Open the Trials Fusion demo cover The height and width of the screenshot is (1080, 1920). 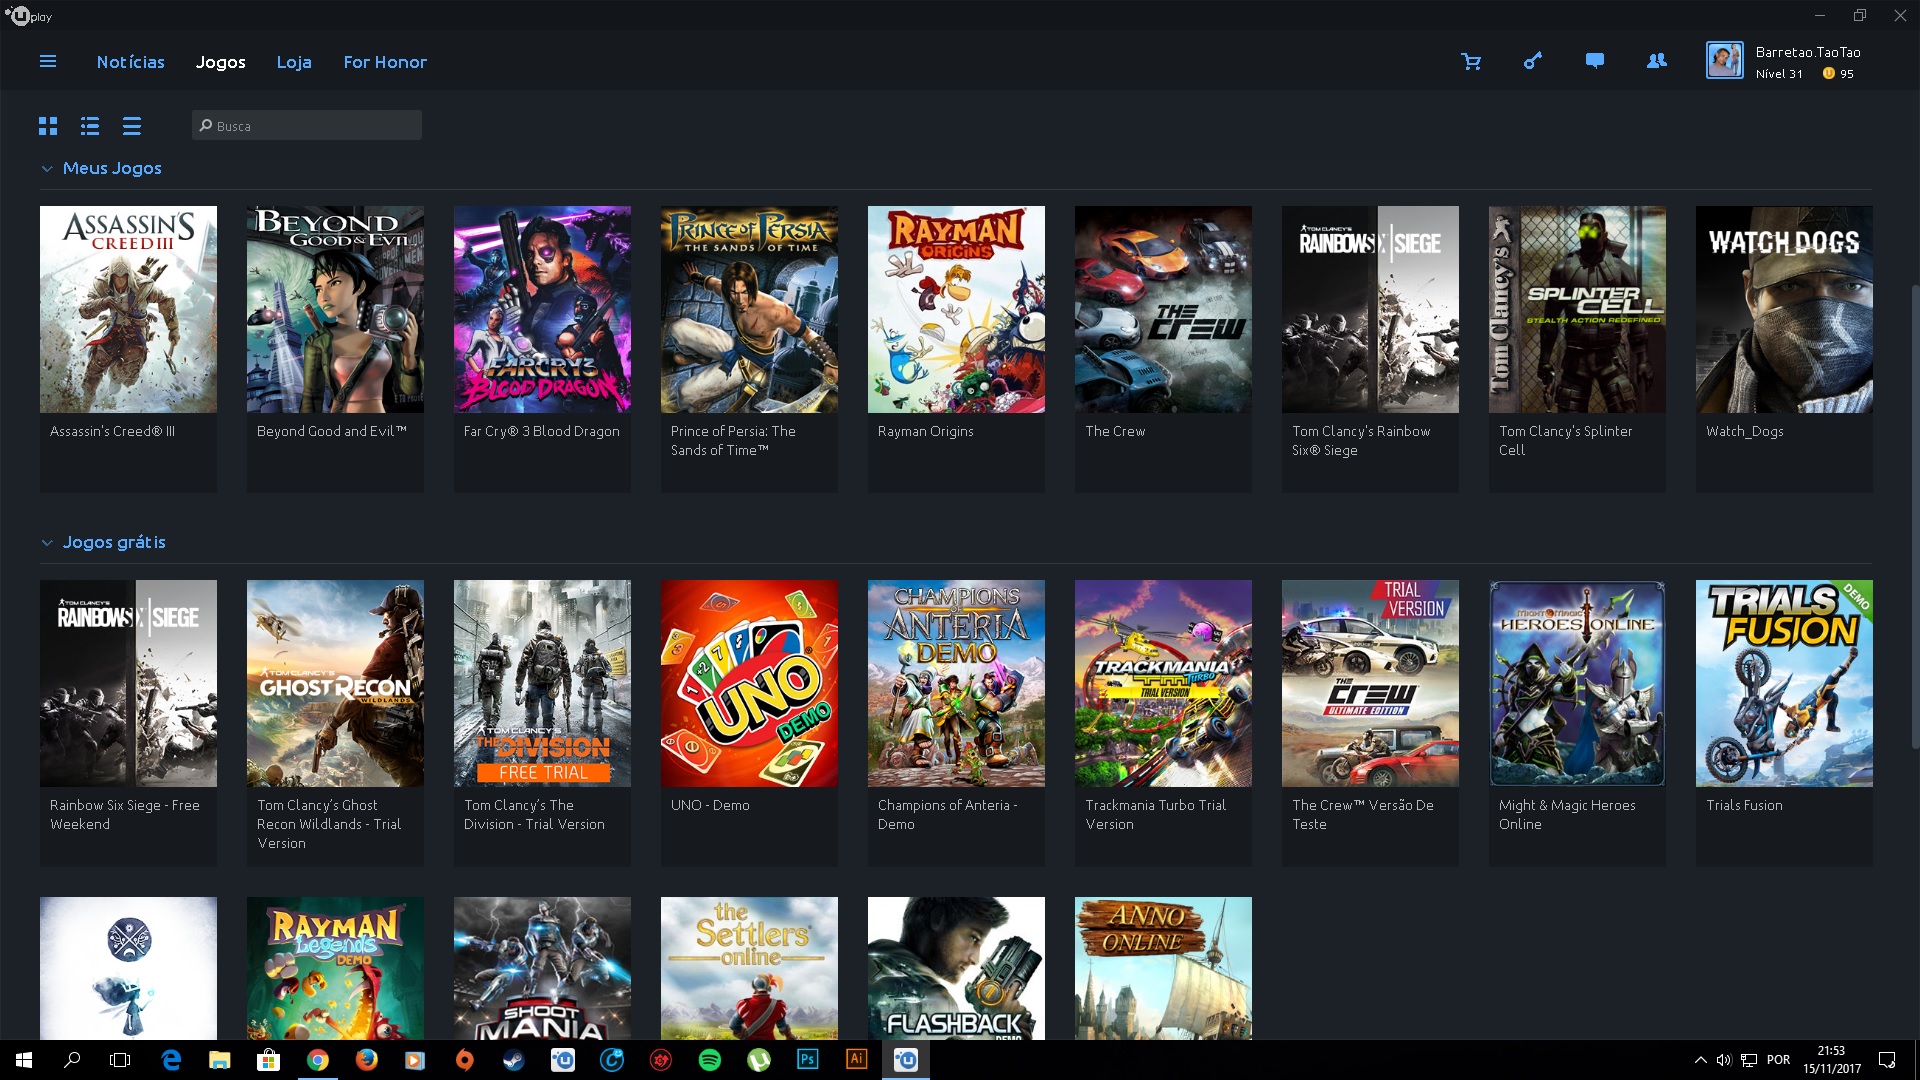(1784, 683)
